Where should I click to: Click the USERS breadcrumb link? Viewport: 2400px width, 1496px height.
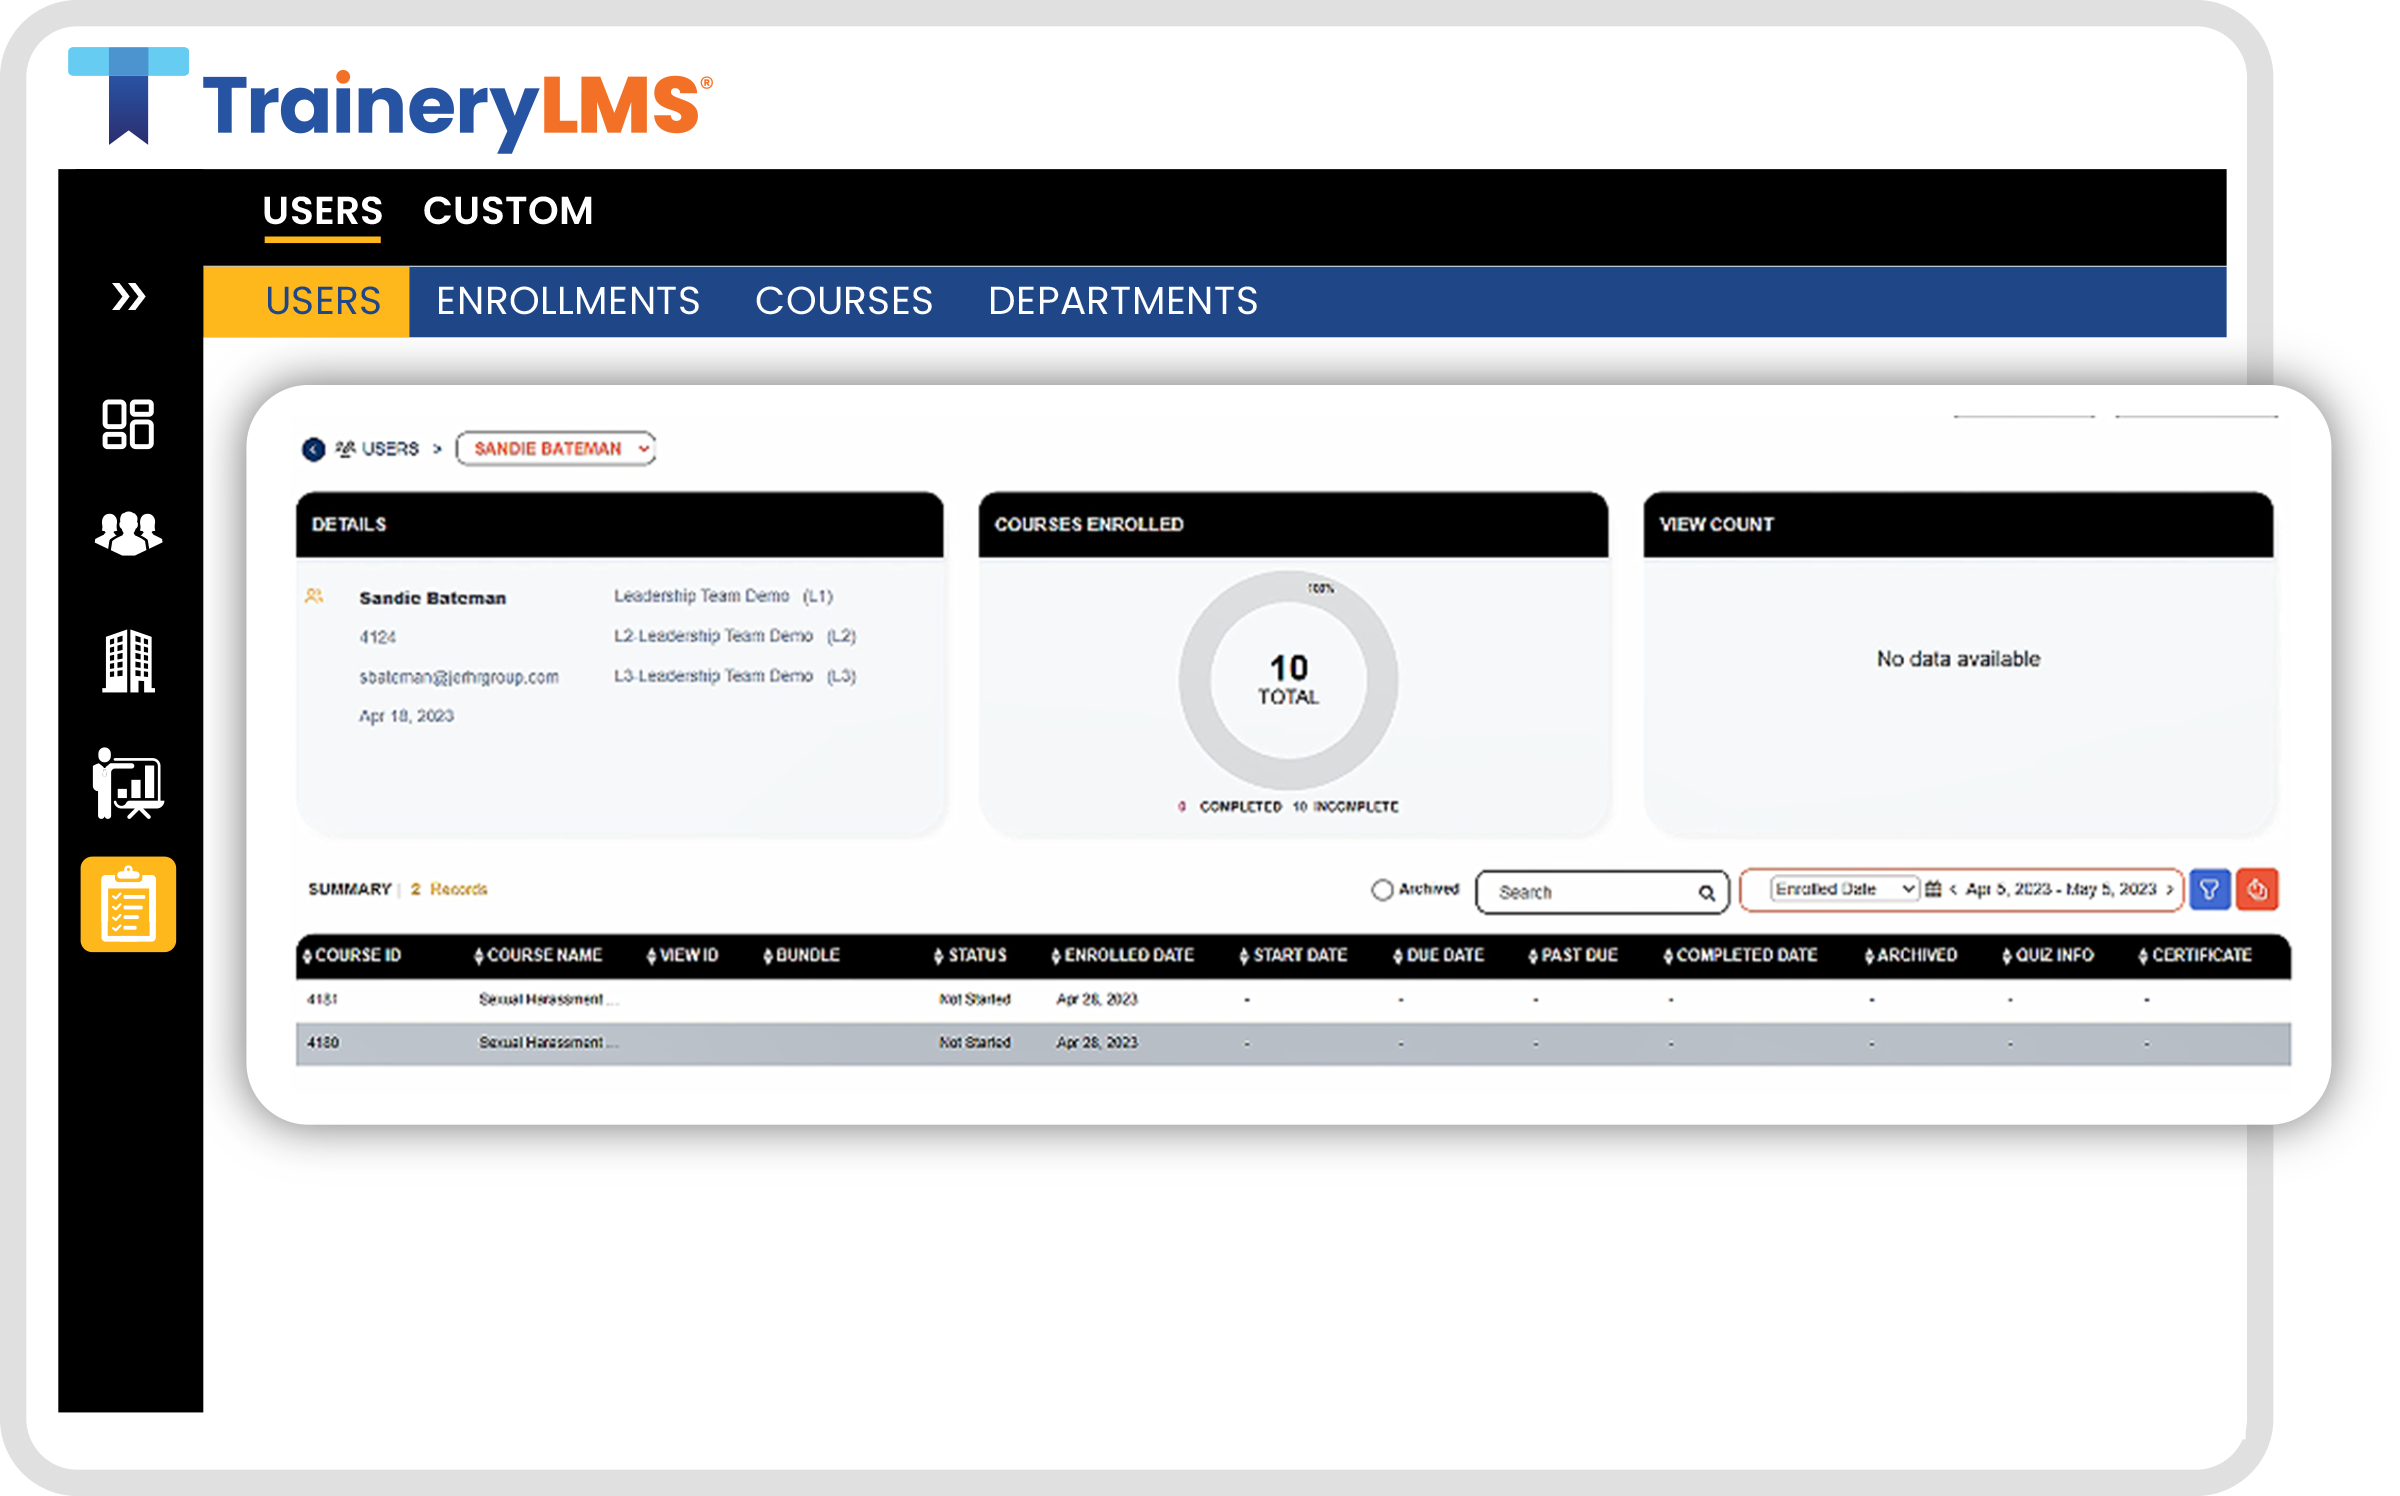pyautogui.click(x=390, y=449)
